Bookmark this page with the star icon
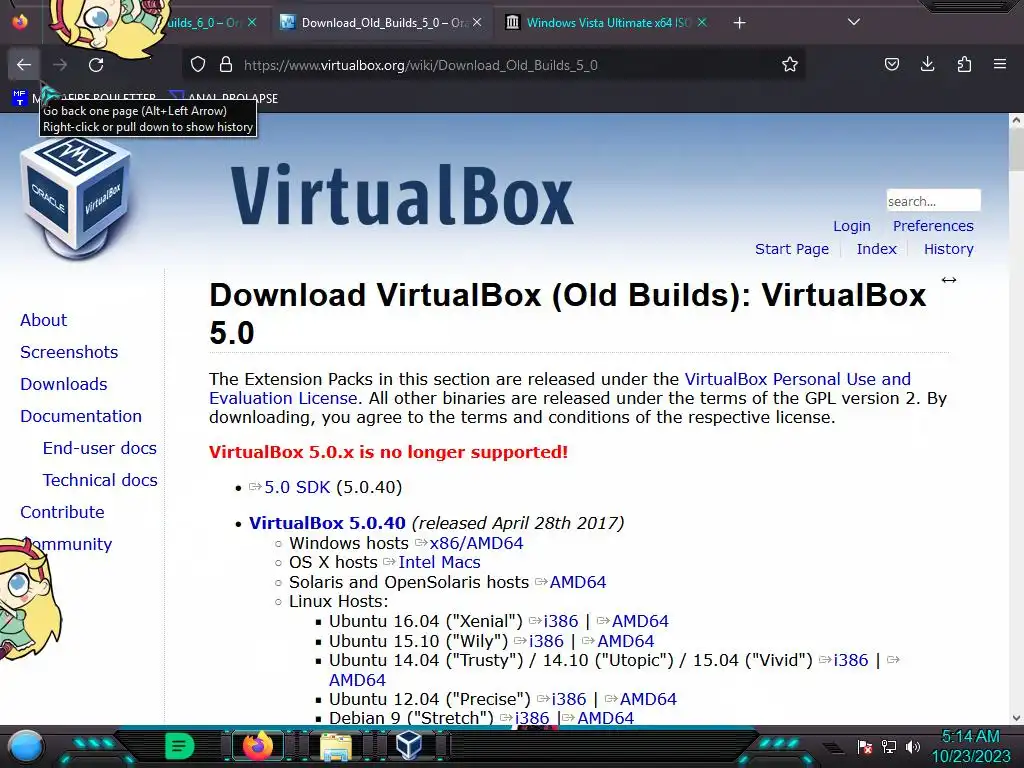This screenshot has height=768, width=1024. pos(790,65)
